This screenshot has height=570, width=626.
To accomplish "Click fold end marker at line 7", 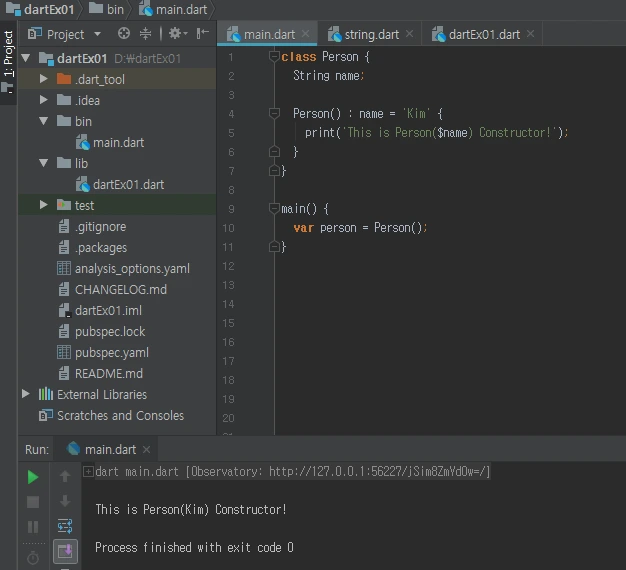I will pos(274,171).
